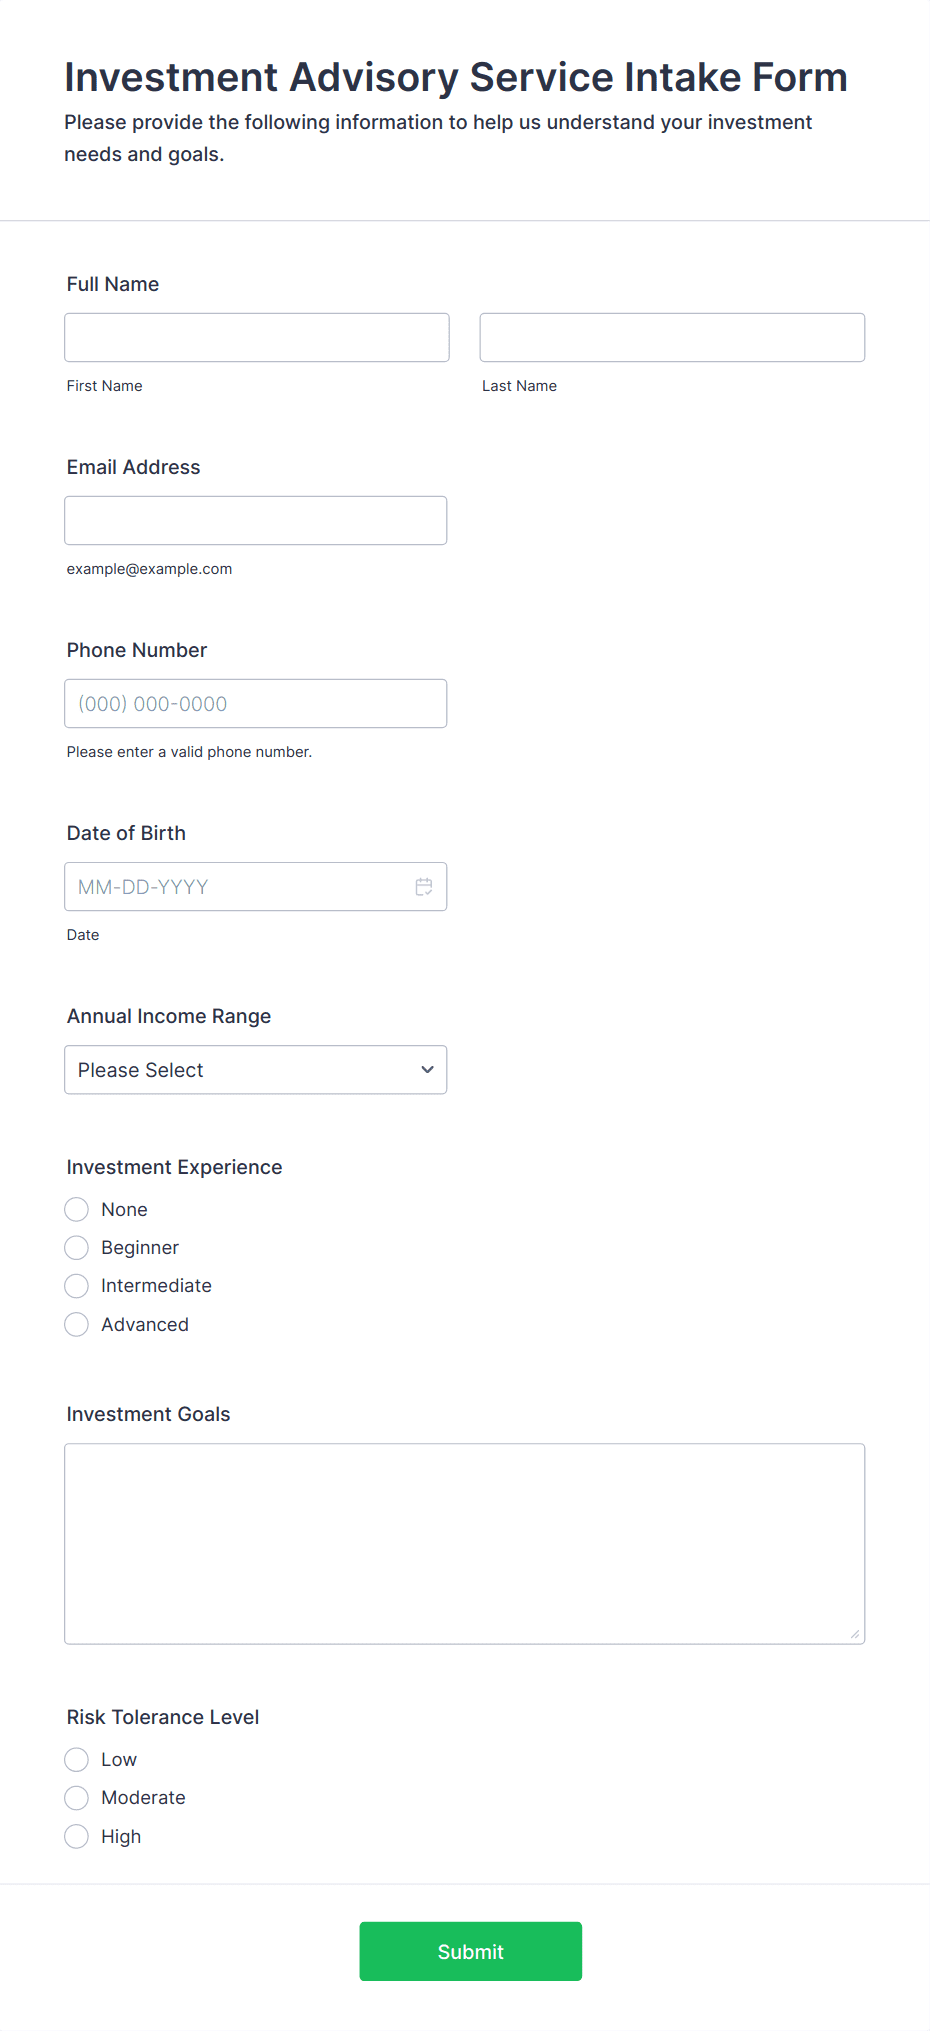Screen dimensions: 930x2031
Task: Click the Annual Income Range dropdown chevron
Action: click(425, 1069)
